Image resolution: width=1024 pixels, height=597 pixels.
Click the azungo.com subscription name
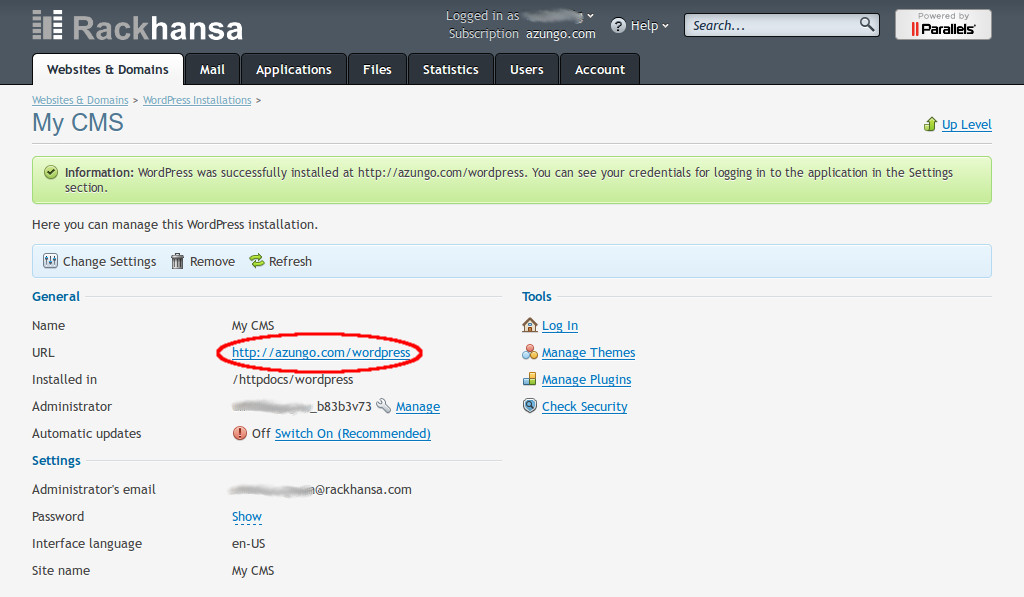click(x=561, y=33)
